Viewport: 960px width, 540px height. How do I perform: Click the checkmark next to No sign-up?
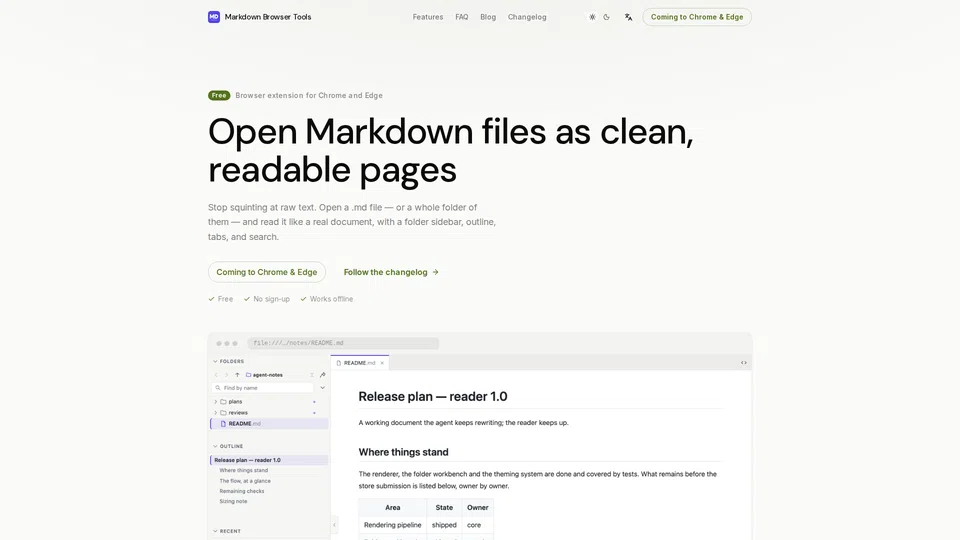pos(247,299)
